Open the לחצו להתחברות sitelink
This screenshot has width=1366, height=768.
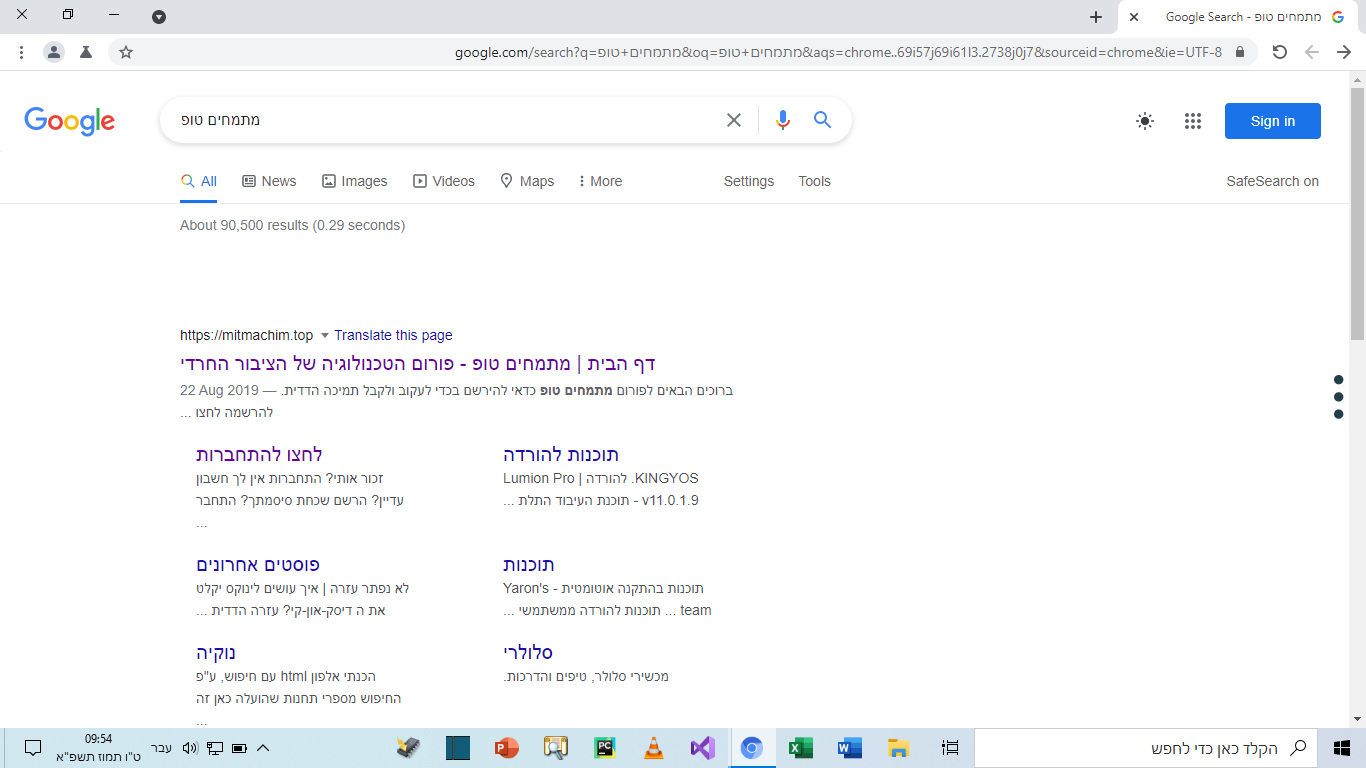coord(259,455)
